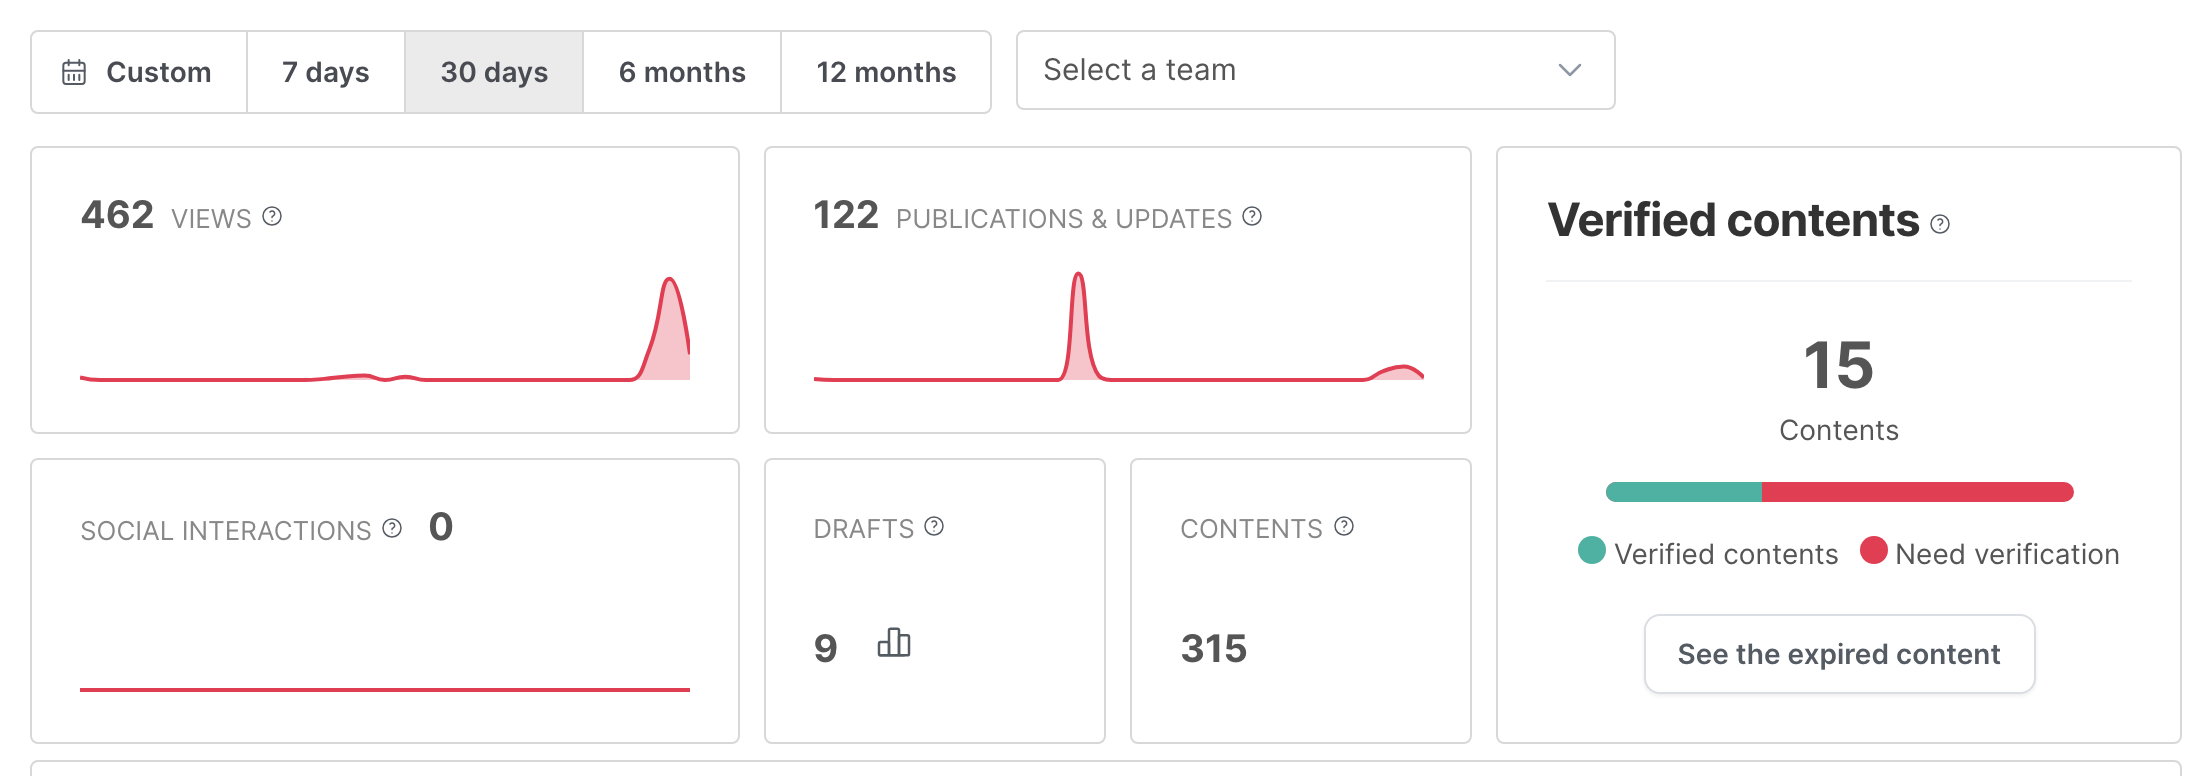Switch to the 7 days range
The height and width of the screenshot is (776, 2212).
tap(326, 72)
